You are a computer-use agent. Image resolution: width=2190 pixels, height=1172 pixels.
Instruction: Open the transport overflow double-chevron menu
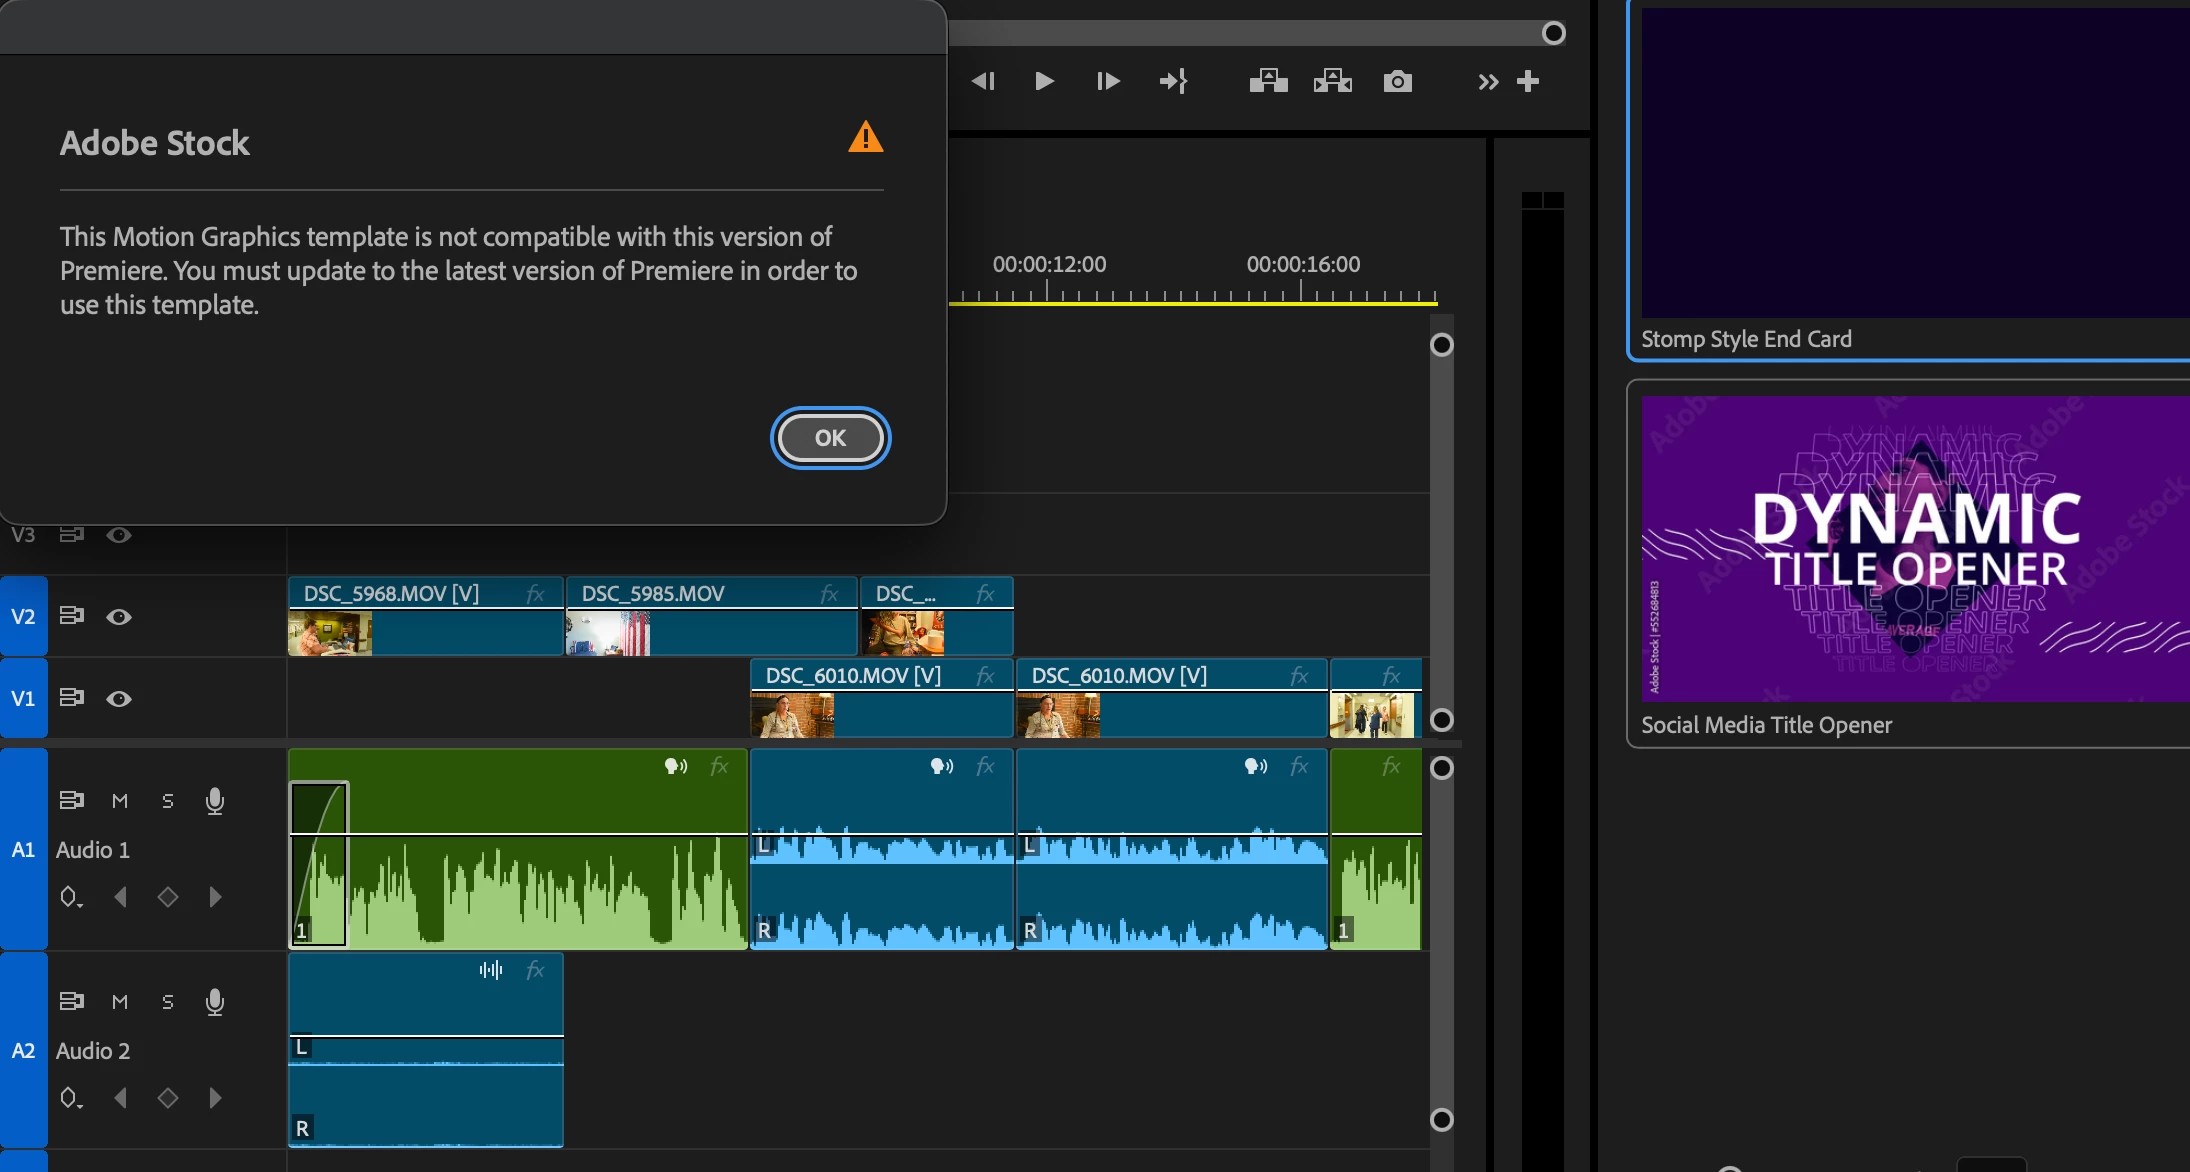coord(1488,82)
